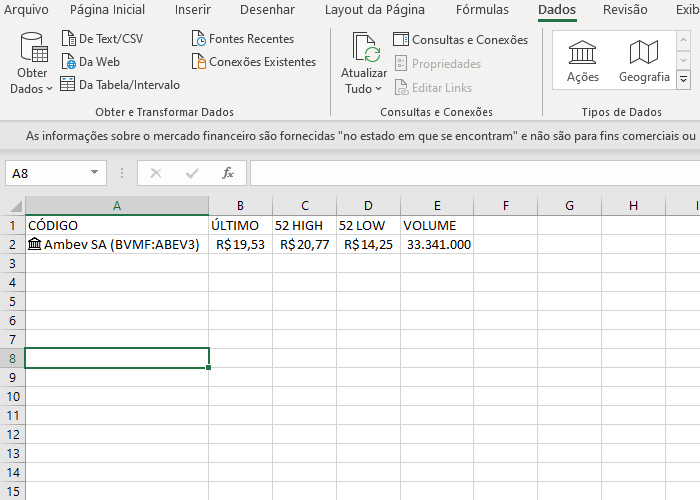This screenshot has height=500, width=700.
Task: Open the Arquivo tab
Action: (26, 9)
